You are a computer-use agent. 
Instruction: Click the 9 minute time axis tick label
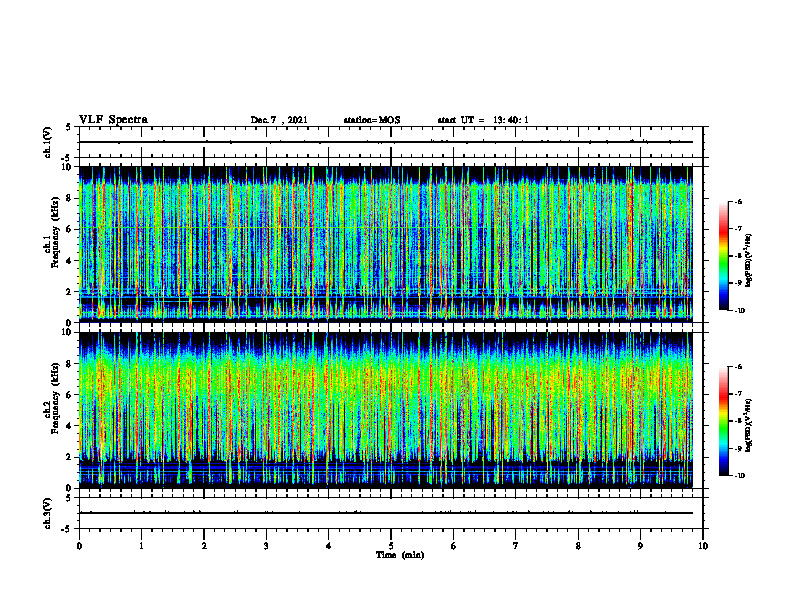tap(640, 546)
